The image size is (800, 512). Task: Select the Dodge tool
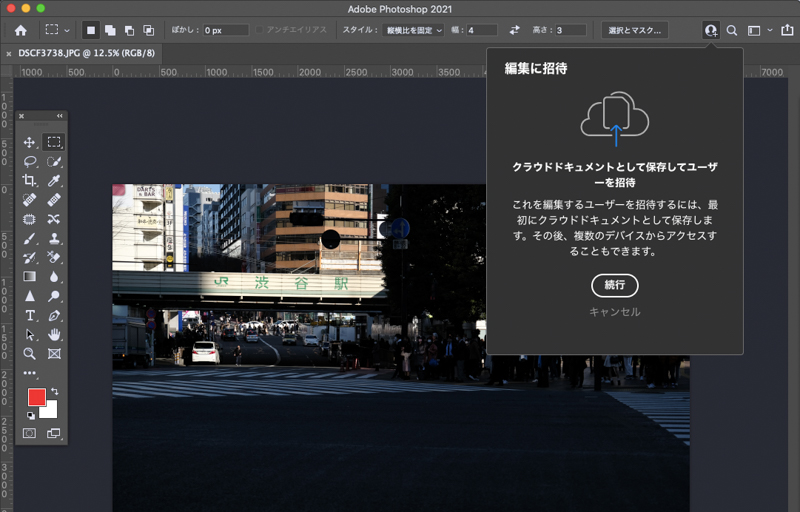click(x=54, y=296)
